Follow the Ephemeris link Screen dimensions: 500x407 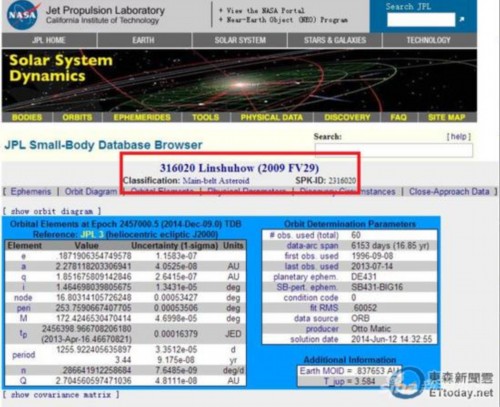click(x=31, y=192)
